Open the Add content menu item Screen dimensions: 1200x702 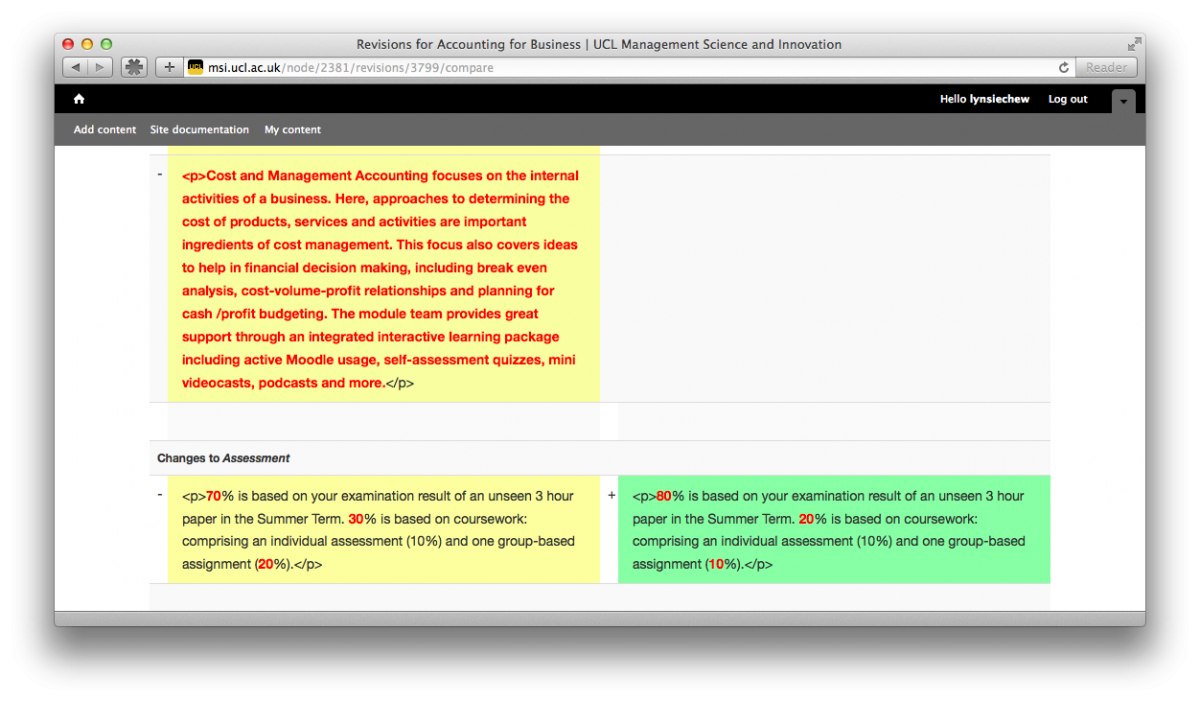point(105,130)
